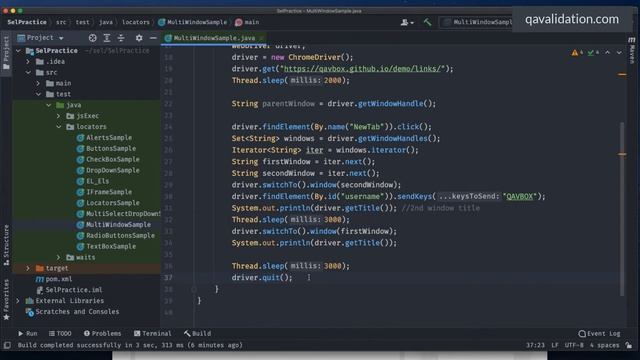Click the SelPractice breadcrumb
This screenshot has height=360, width=640.
(27, 22)
